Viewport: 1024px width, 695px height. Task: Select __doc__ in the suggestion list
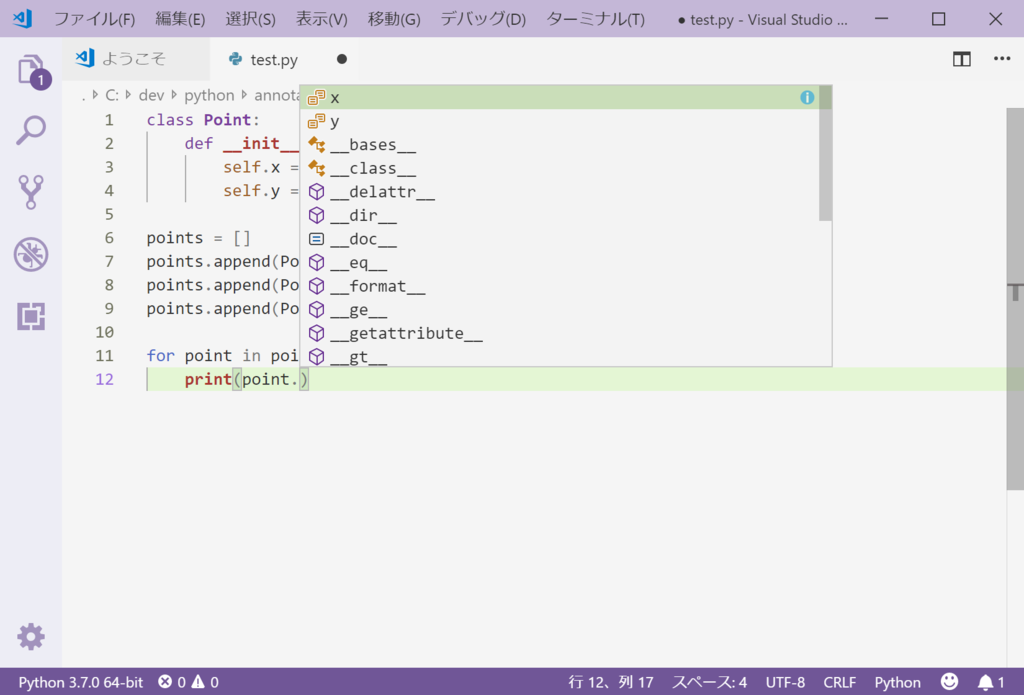click(560, 238)
